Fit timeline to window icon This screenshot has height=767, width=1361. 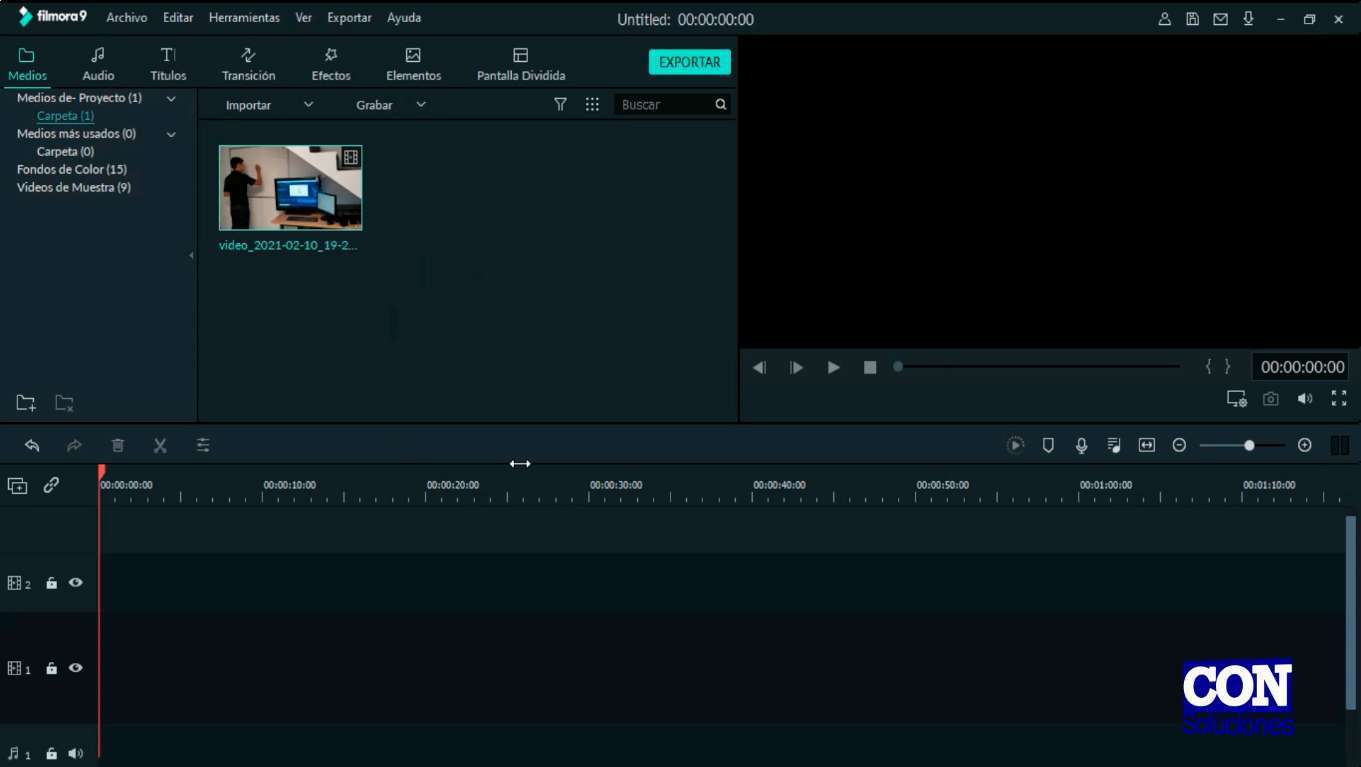pos(1147,445)
